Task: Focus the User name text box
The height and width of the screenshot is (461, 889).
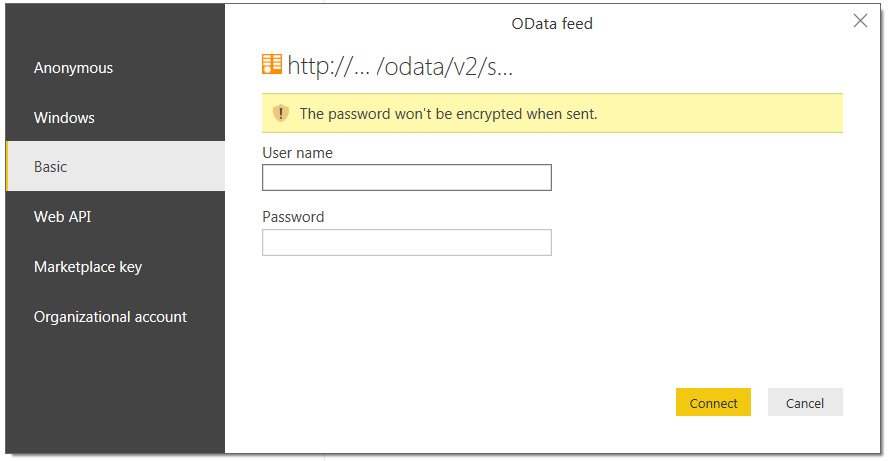Action: click(x=406, y=178)
